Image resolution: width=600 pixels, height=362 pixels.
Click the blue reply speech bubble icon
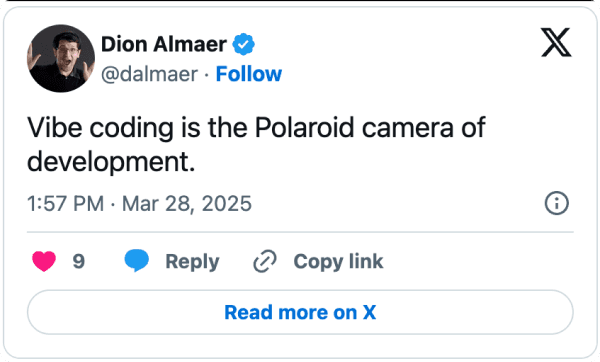(x=137, y=260)
